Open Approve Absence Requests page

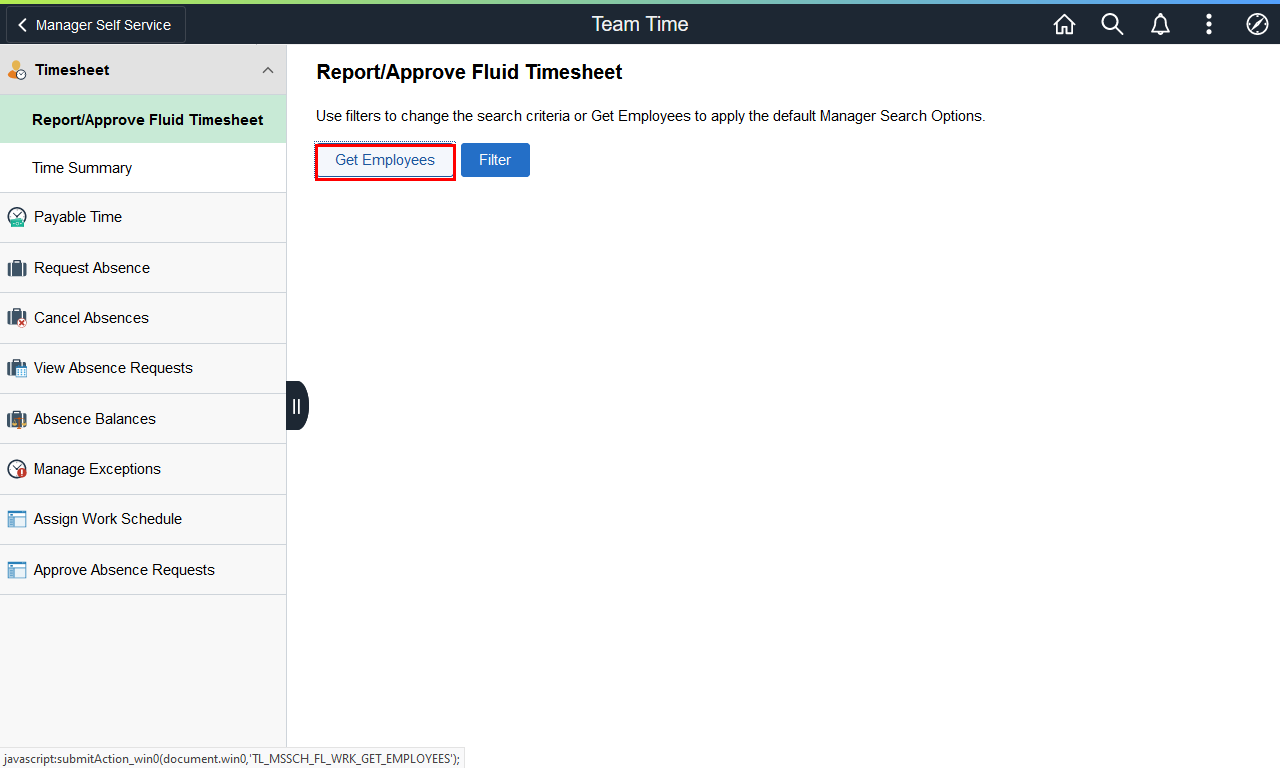tap(143, 570)
